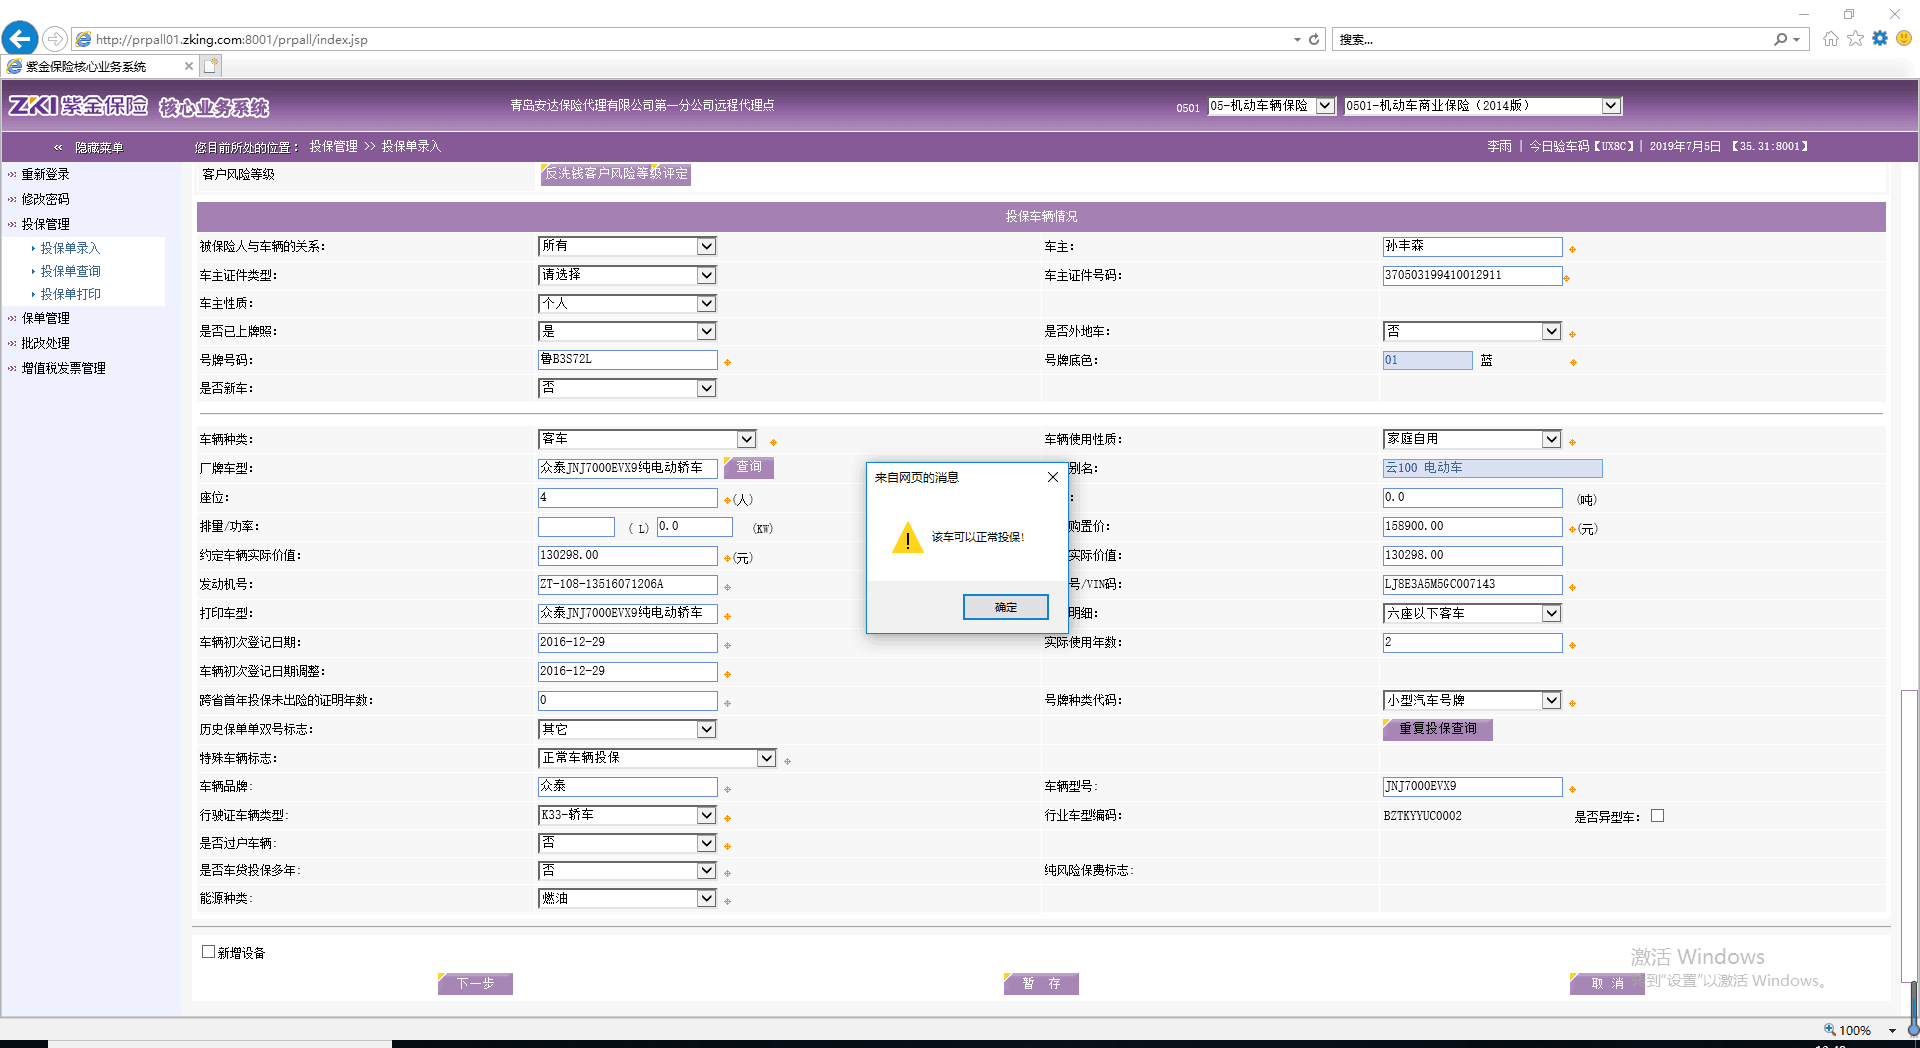Click the 约定车辆实际价值 input field

point(627,555)
